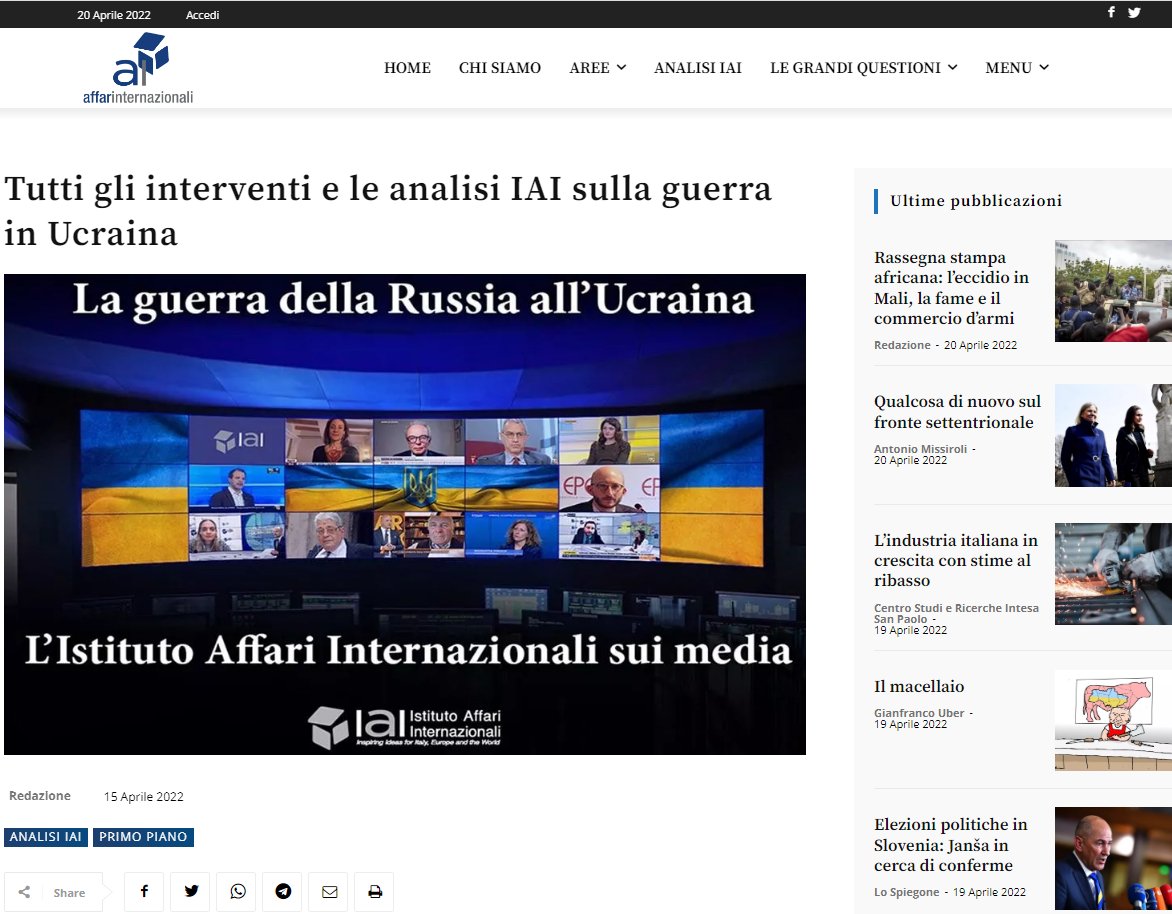Click the Mali article thumbnail
This screenshot has height=914, width=1172.
tap(1113, 291)
